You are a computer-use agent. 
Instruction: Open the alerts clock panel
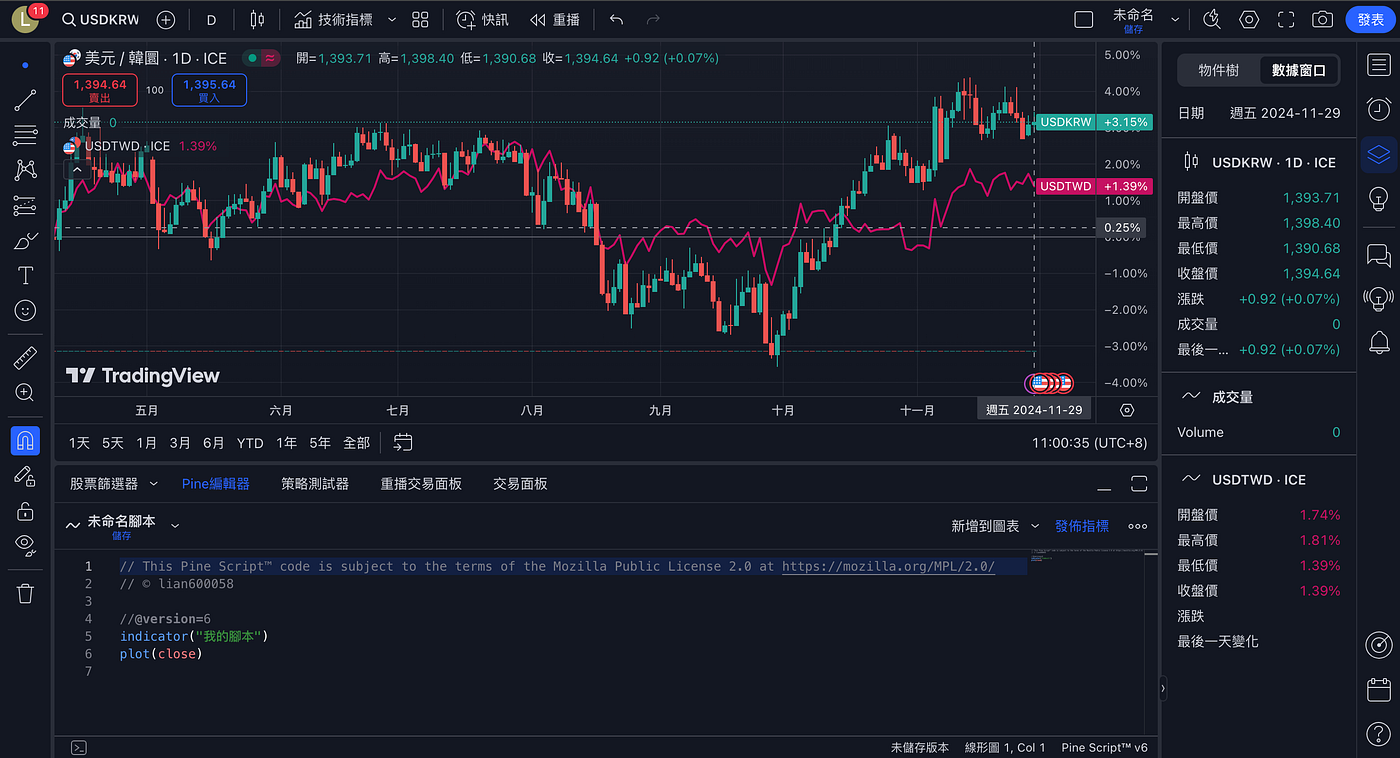click(x=1379, y=109)
